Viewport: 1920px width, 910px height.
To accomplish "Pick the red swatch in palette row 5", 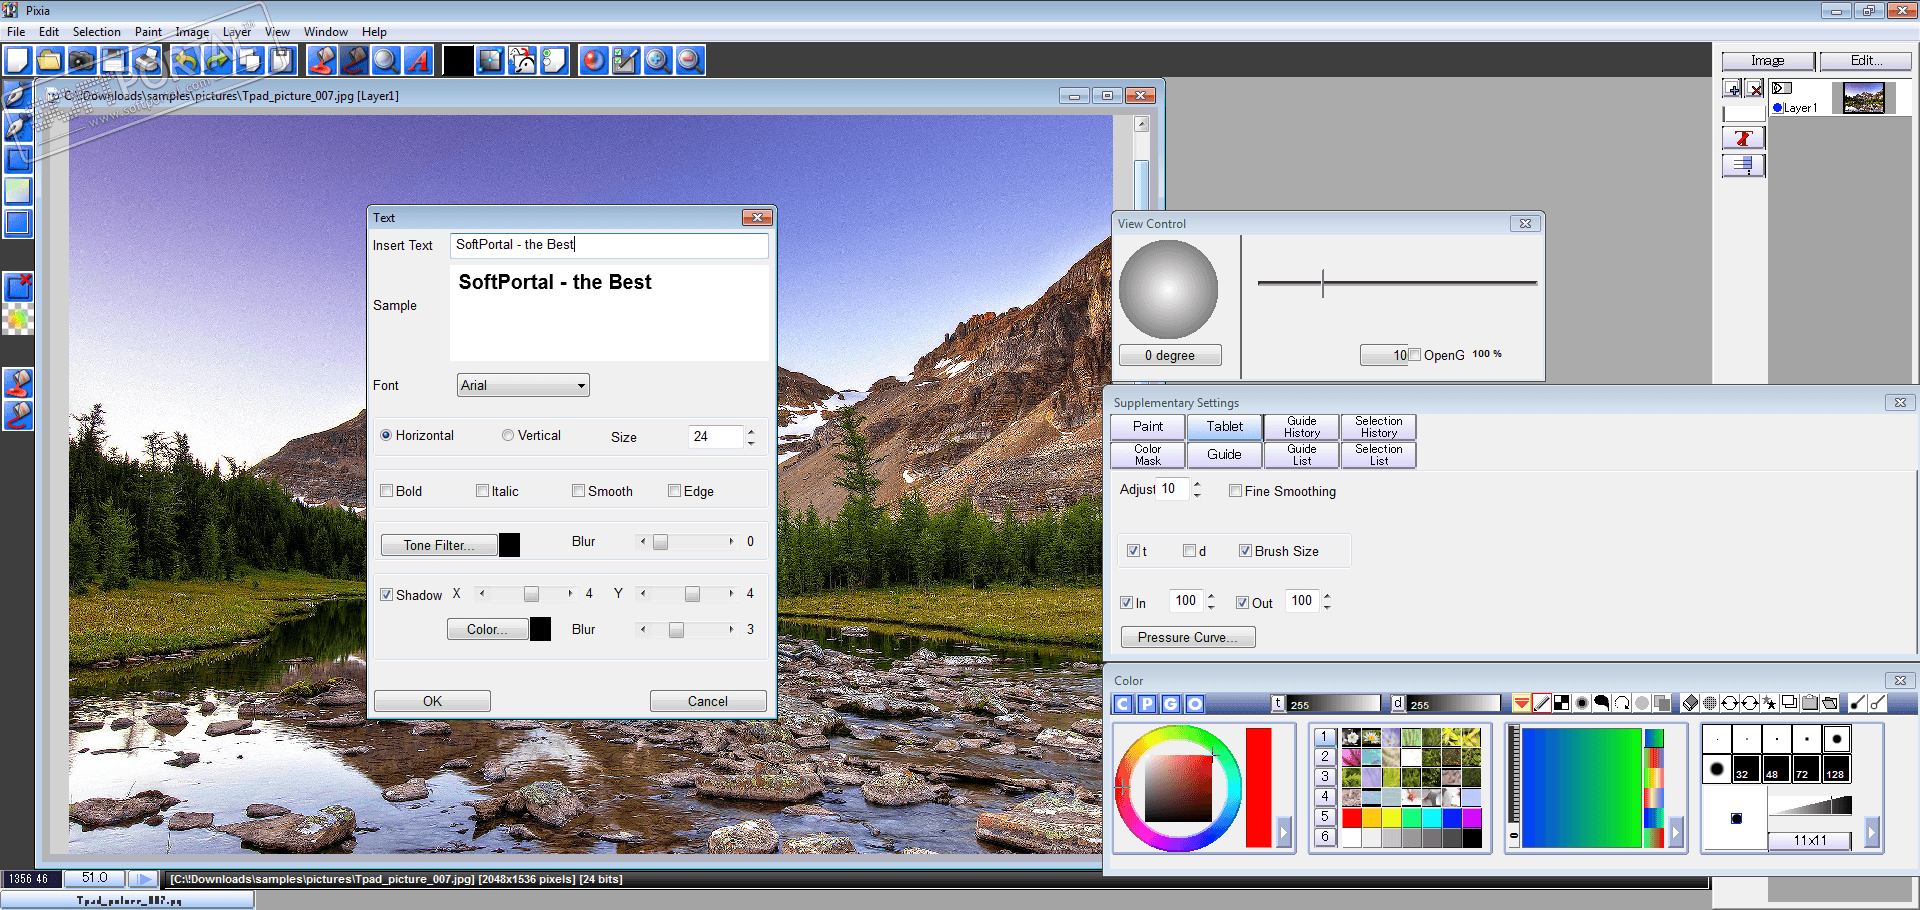I will click(1351, 817).
